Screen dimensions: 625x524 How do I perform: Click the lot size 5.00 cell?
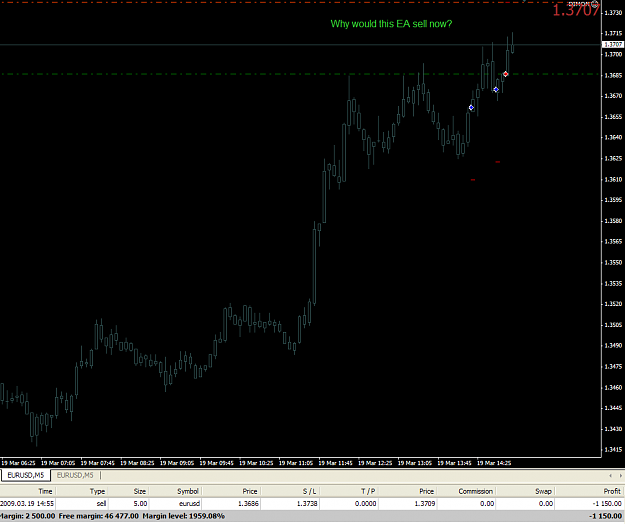pos(140,504)
